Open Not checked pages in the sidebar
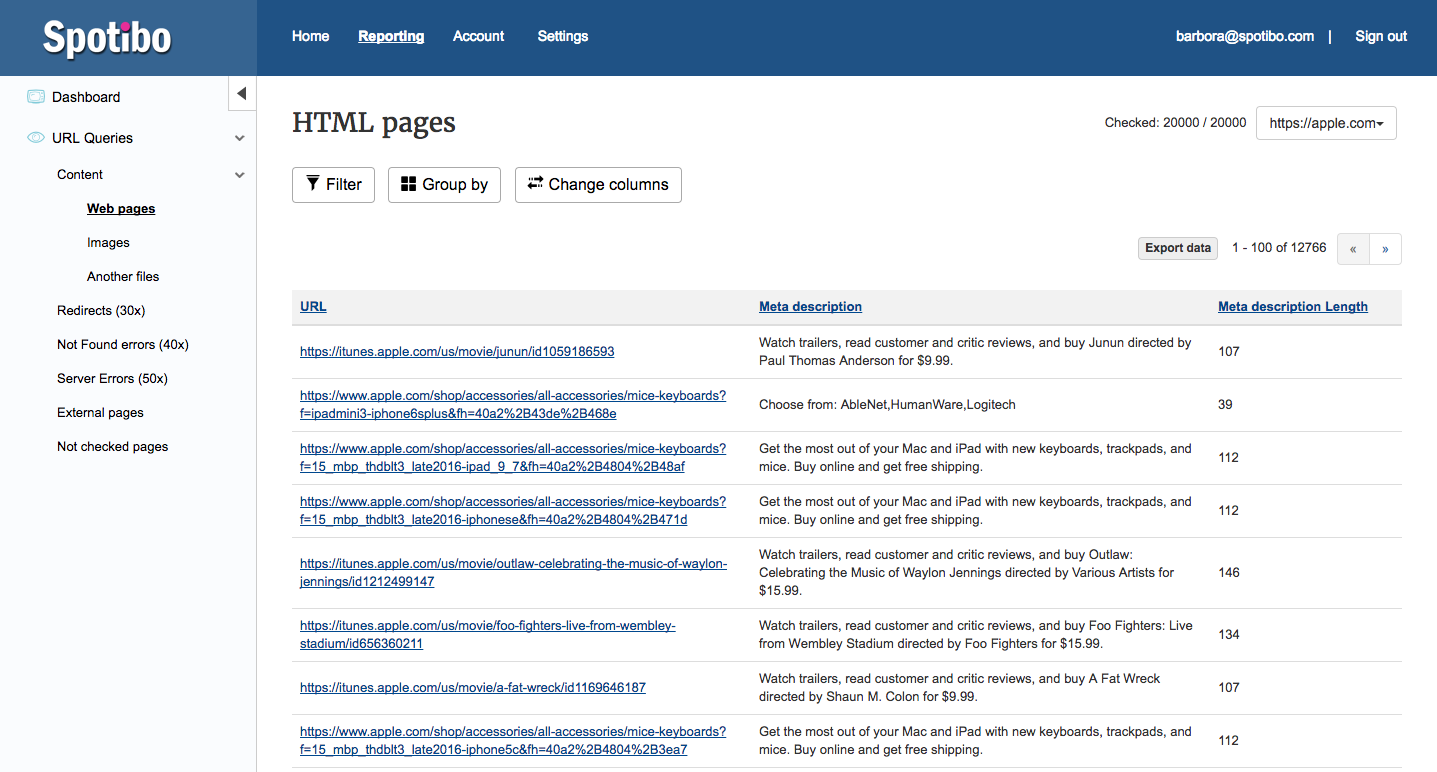 pyautogui.click(x=112, y=447)
